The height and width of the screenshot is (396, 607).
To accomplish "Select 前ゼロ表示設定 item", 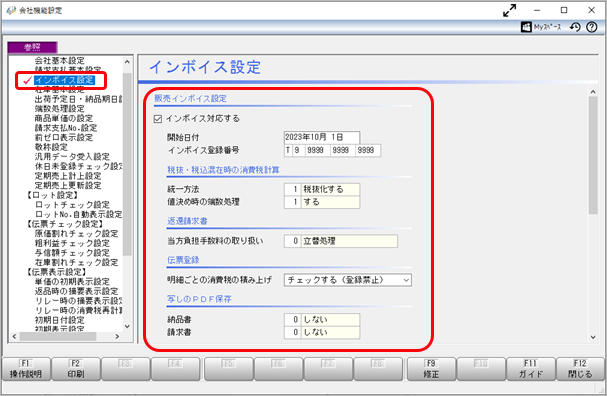I will point(64,137).
